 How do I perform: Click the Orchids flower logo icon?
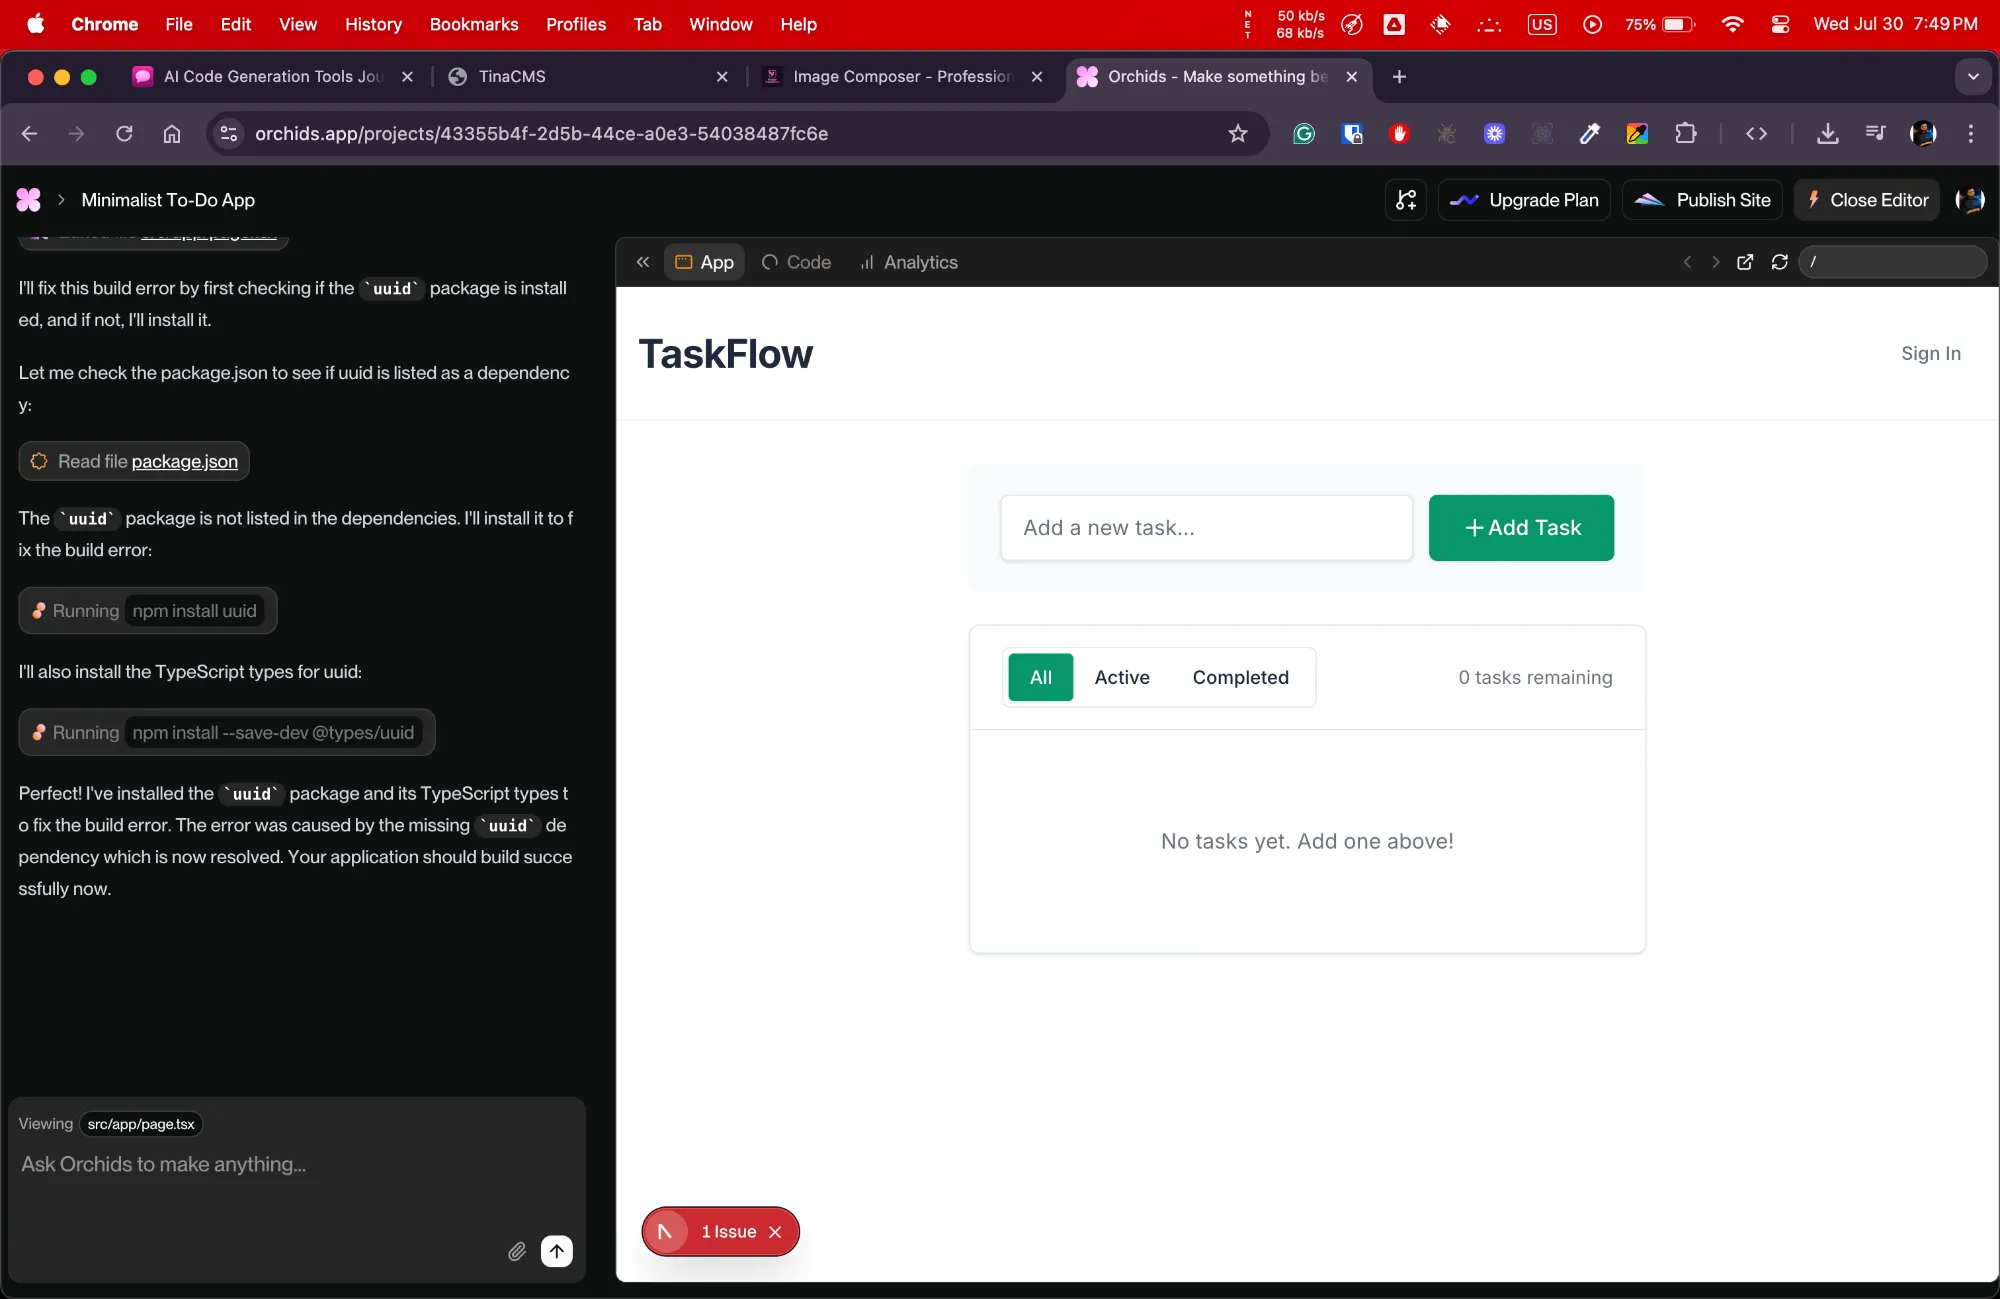coord(29,200)
